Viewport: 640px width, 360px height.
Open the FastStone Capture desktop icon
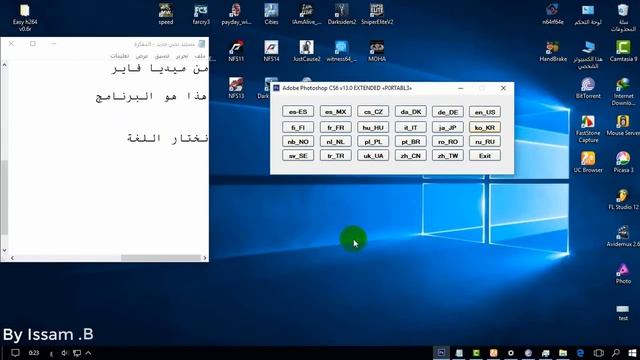tap(588, 129)
